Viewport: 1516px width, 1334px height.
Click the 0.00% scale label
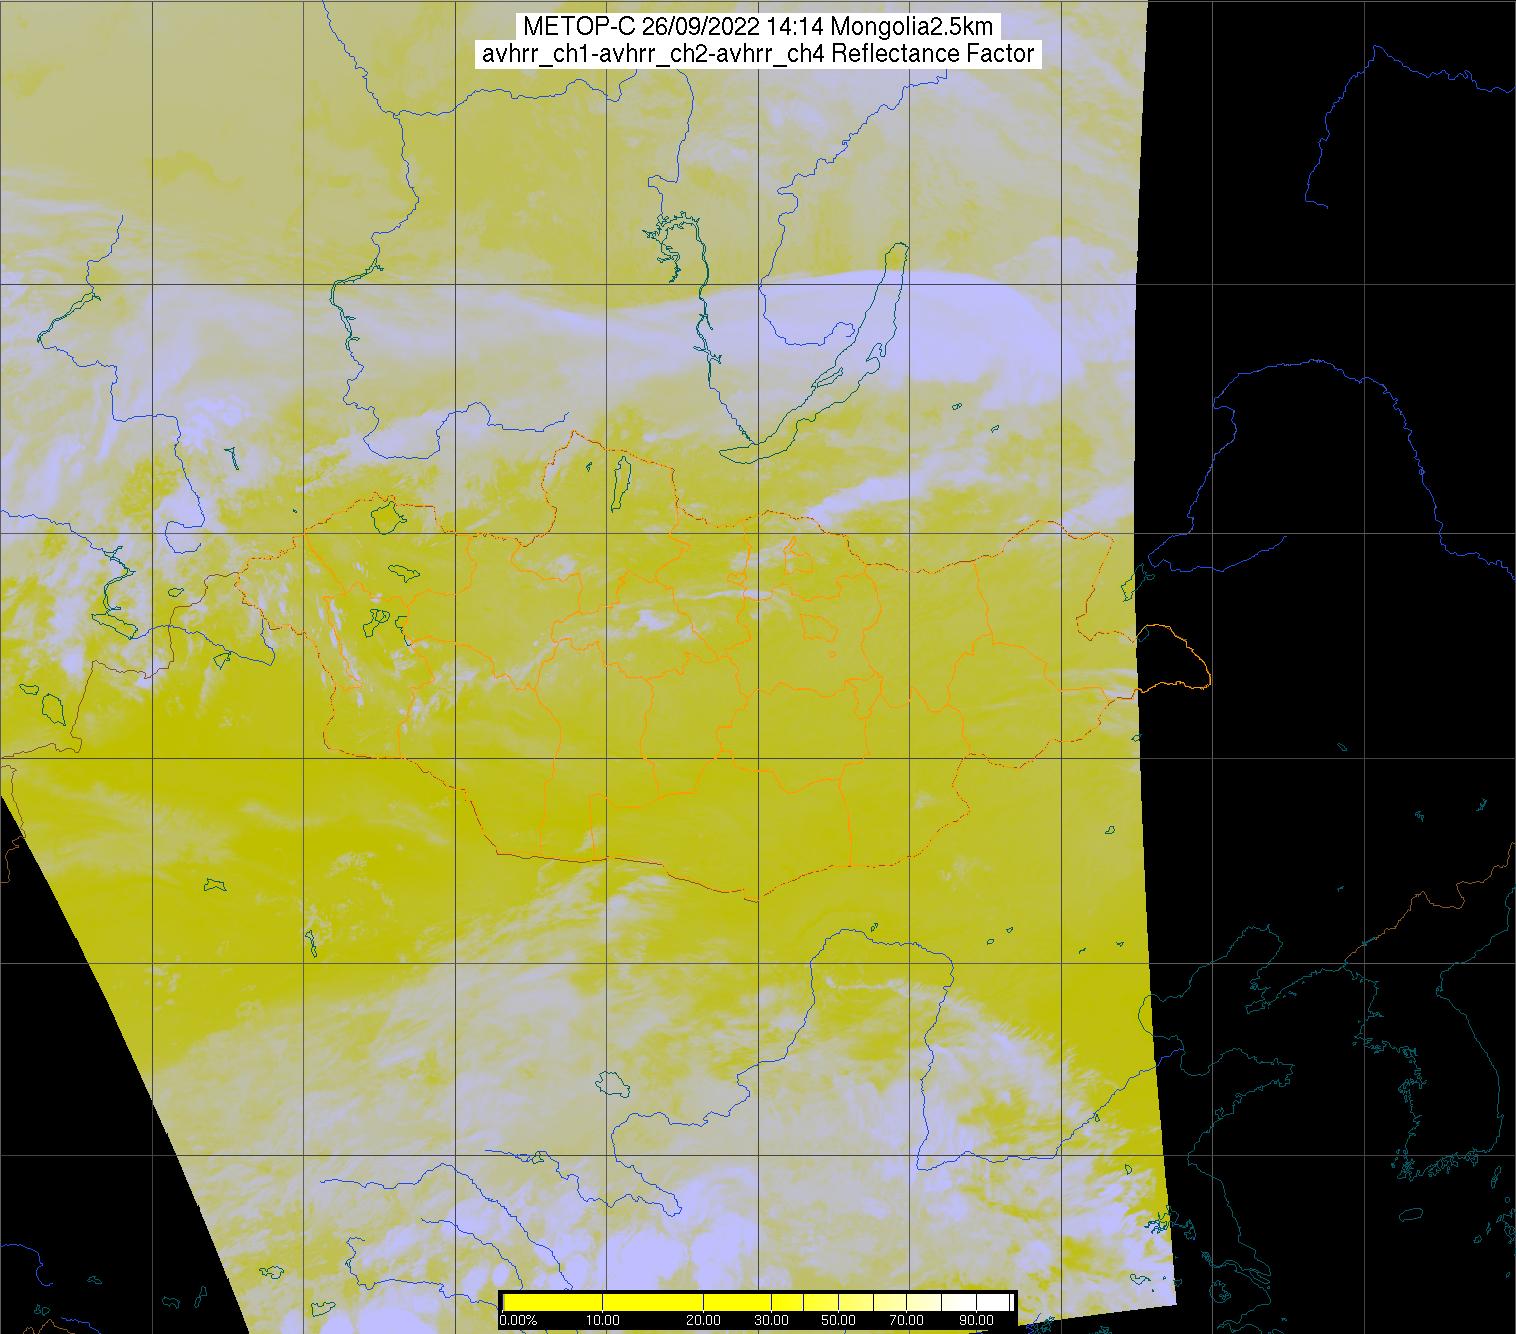click(x=518, y=1320)
